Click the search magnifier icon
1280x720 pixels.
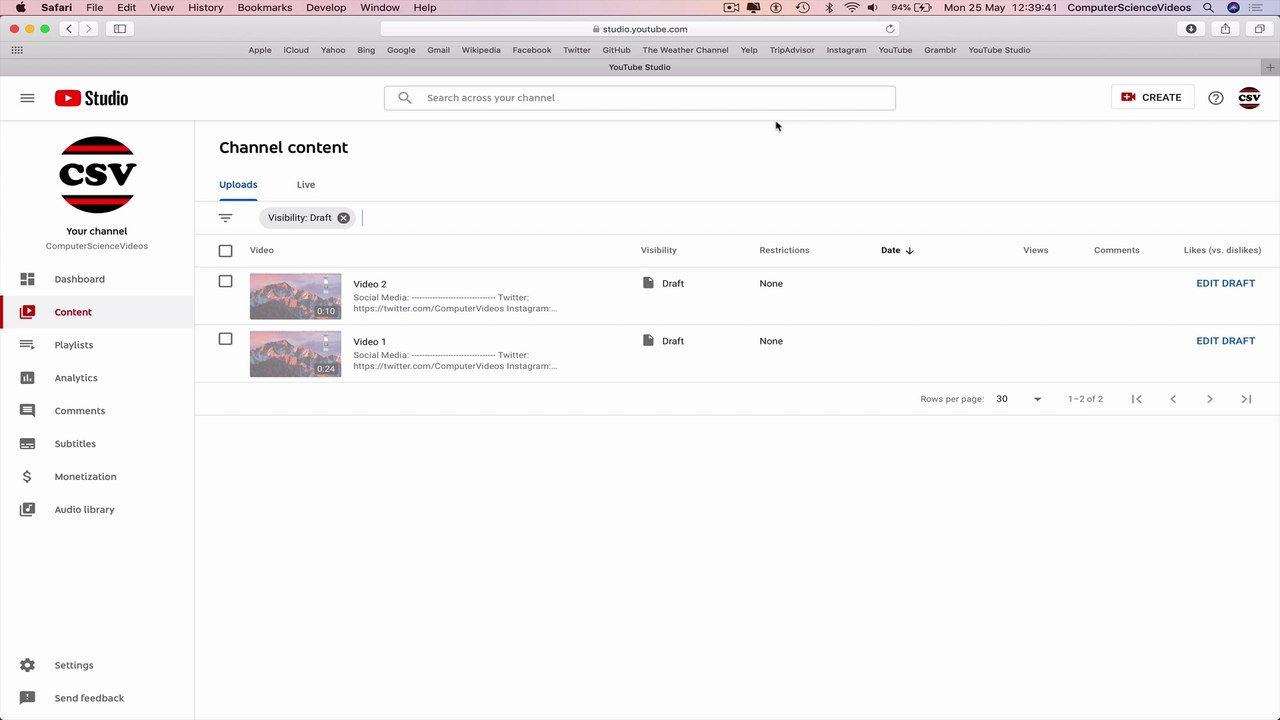pos(405,98)
